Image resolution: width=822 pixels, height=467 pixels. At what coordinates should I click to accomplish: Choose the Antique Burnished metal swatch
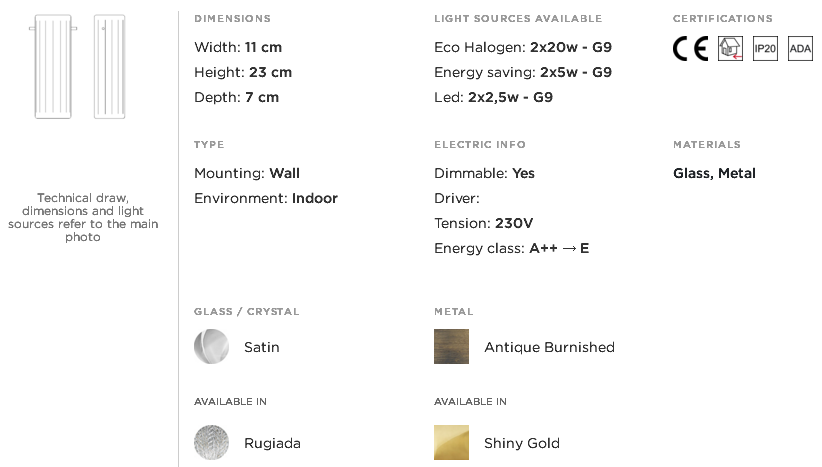coord(451,346)
